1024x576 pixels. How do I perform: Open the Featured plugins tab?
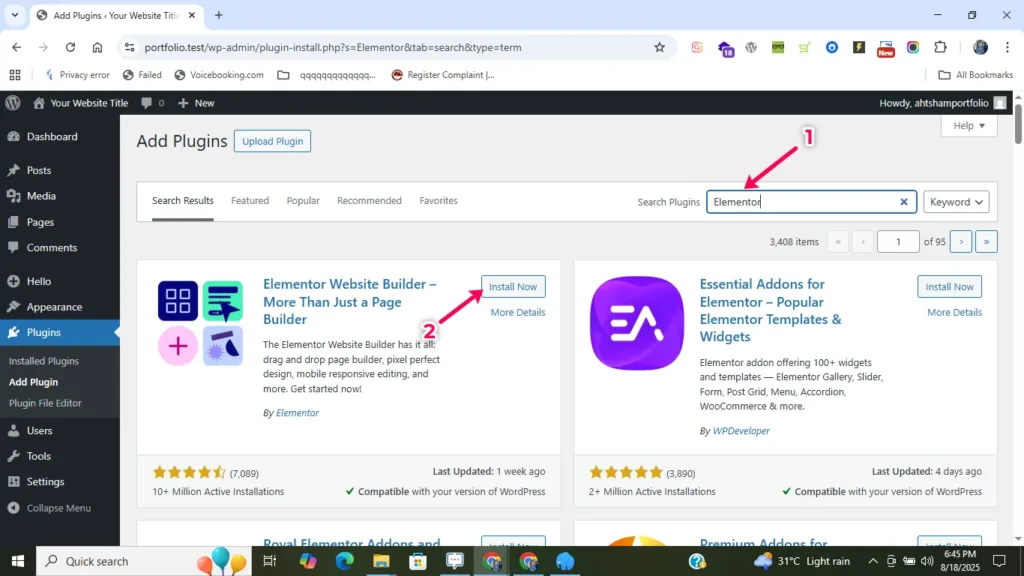pos(250,201)
